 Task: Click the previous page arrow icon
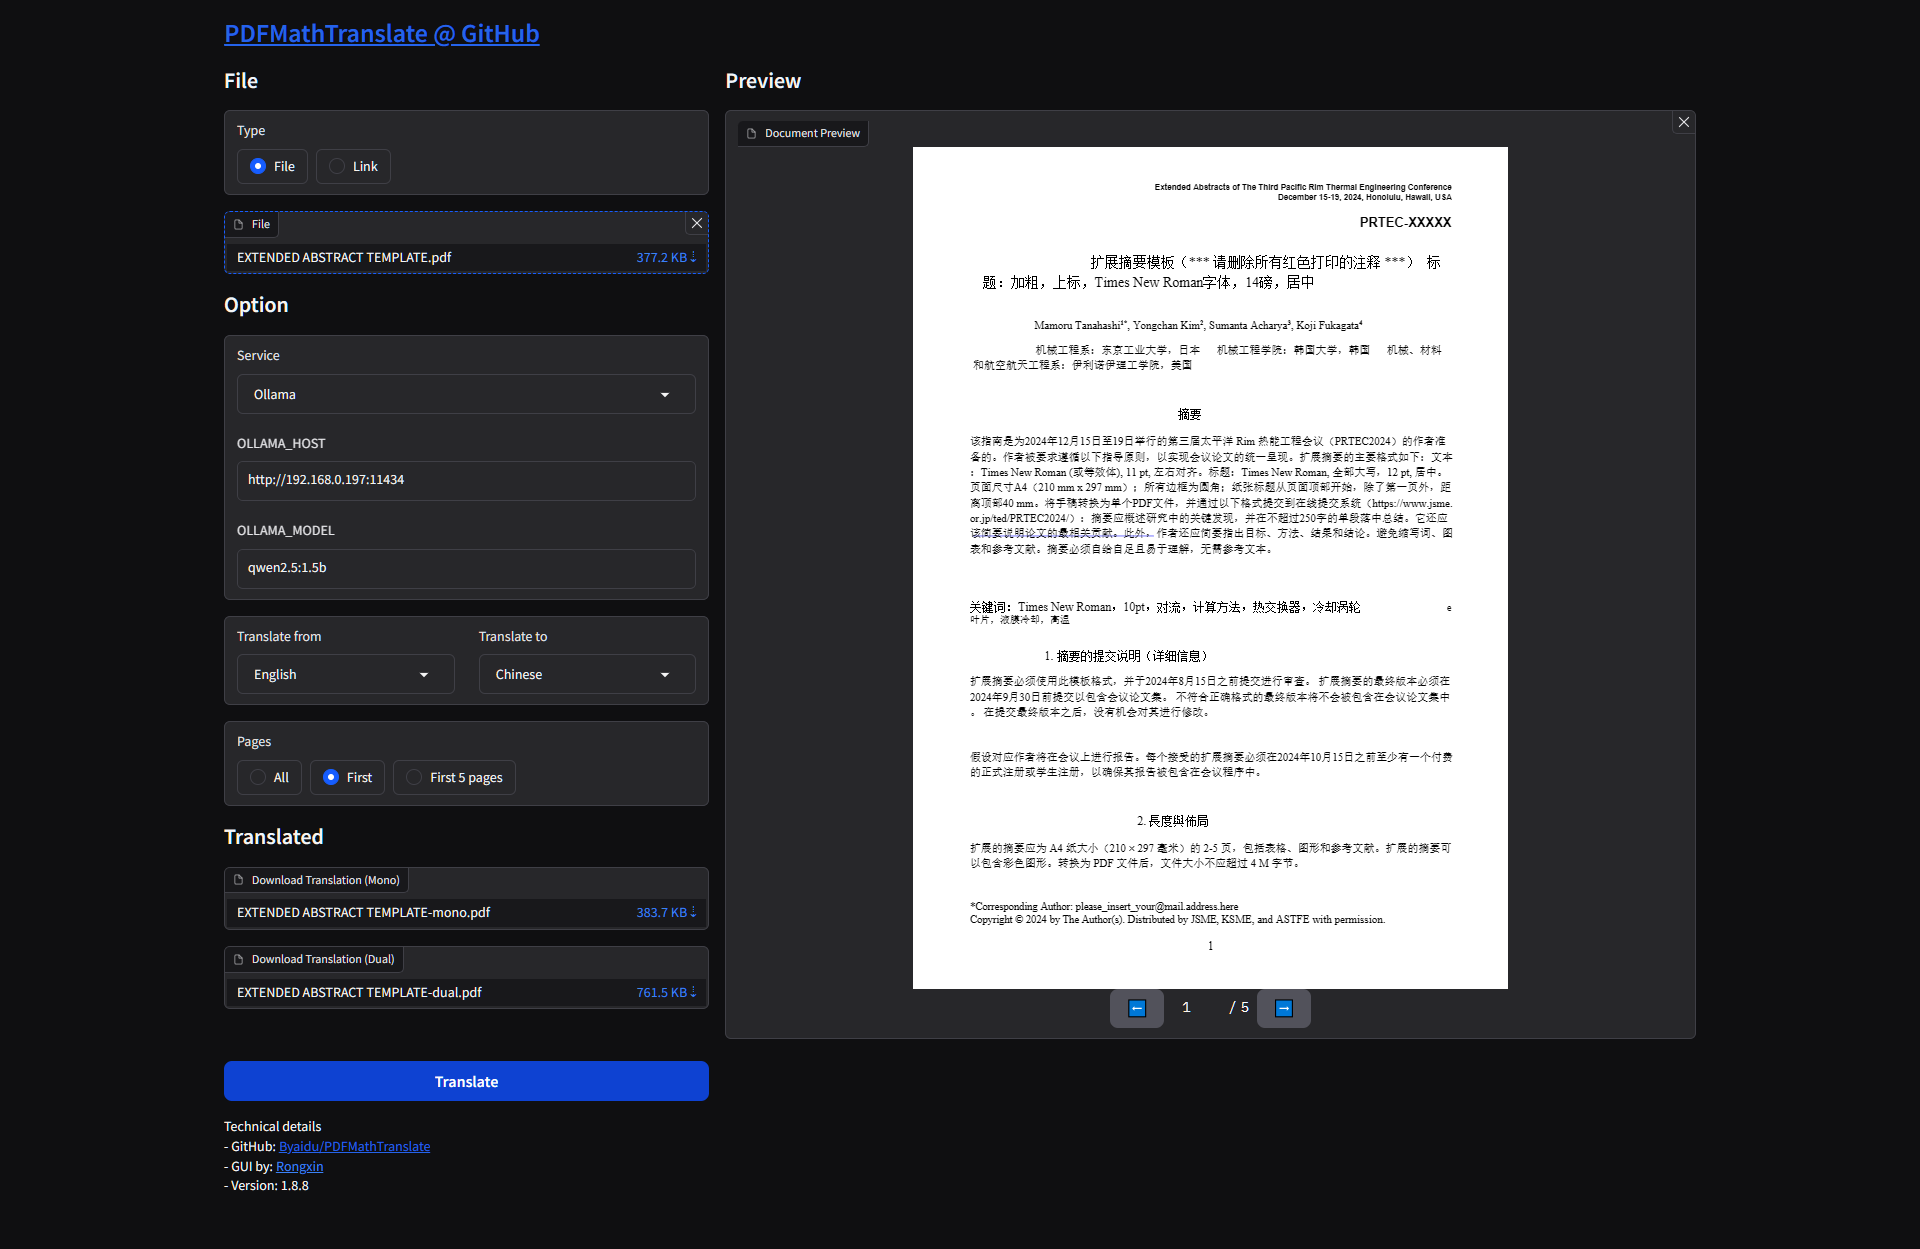1136,1008
